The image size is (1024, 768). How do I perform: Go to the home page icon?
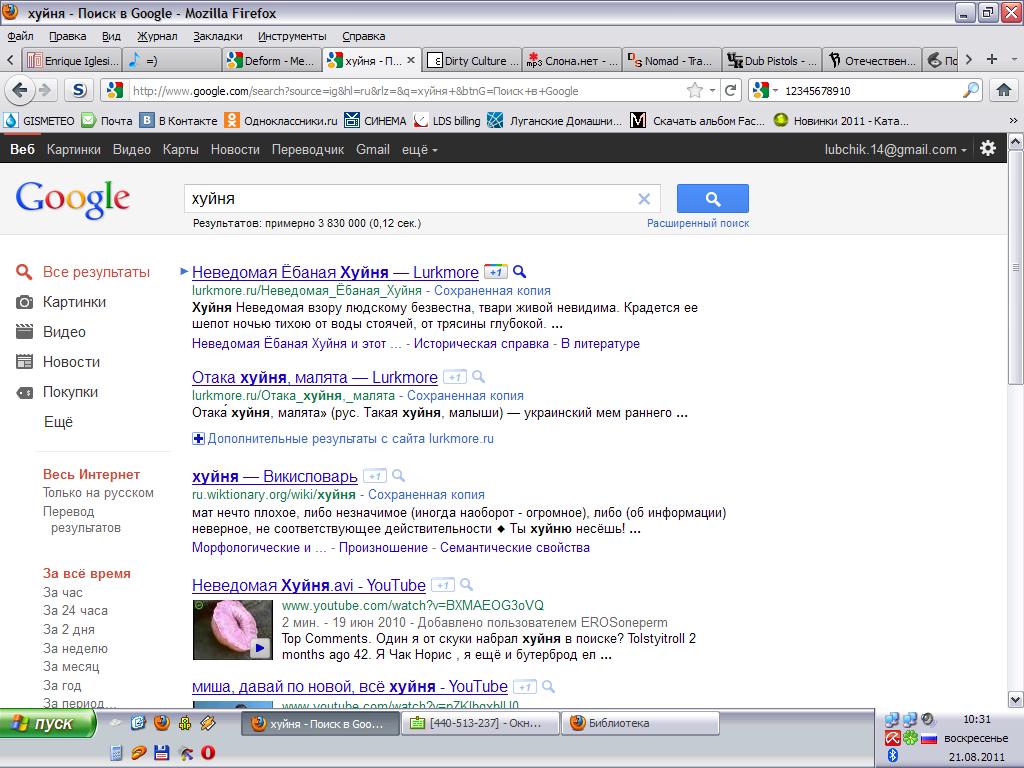(x=1004, y=90)
